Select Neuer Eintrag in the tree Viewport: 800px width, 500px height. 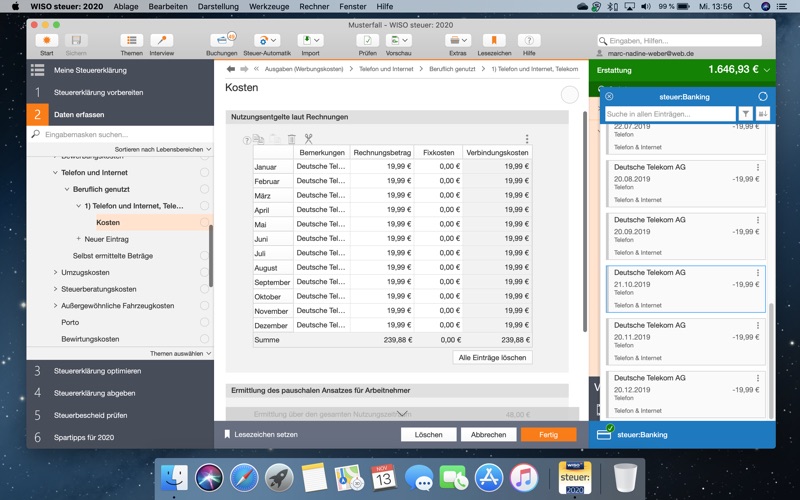click(106, 239)
